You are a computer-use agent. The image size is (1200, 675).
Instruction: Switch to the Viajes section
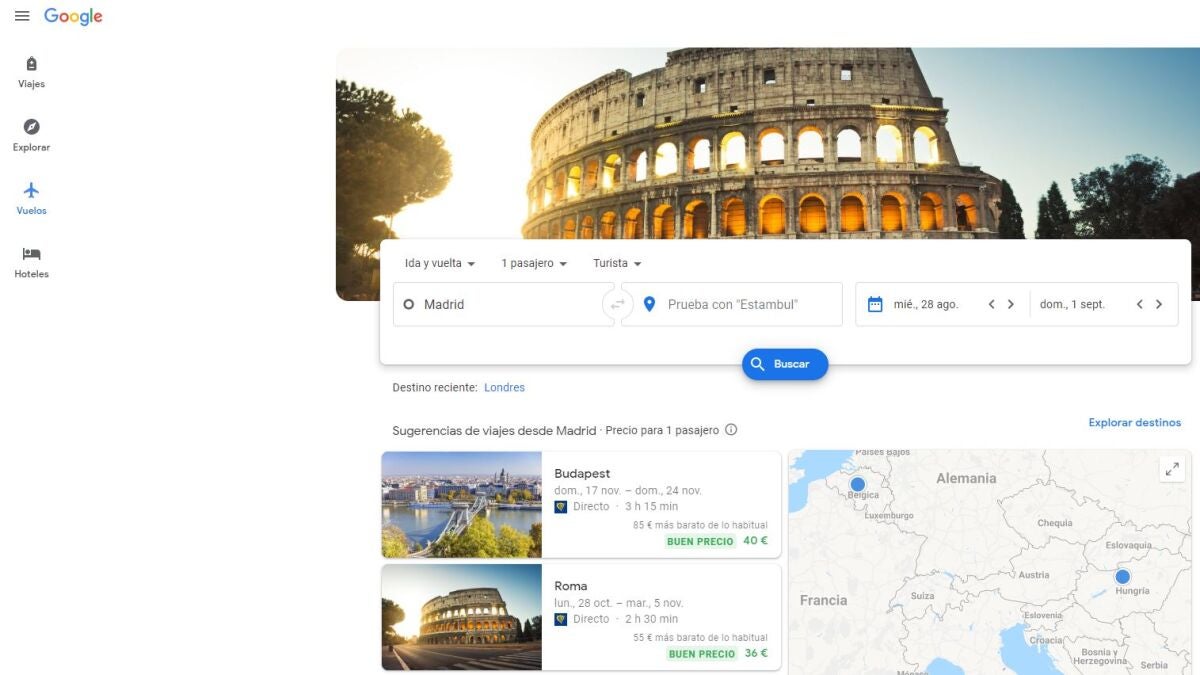[31, 72]
